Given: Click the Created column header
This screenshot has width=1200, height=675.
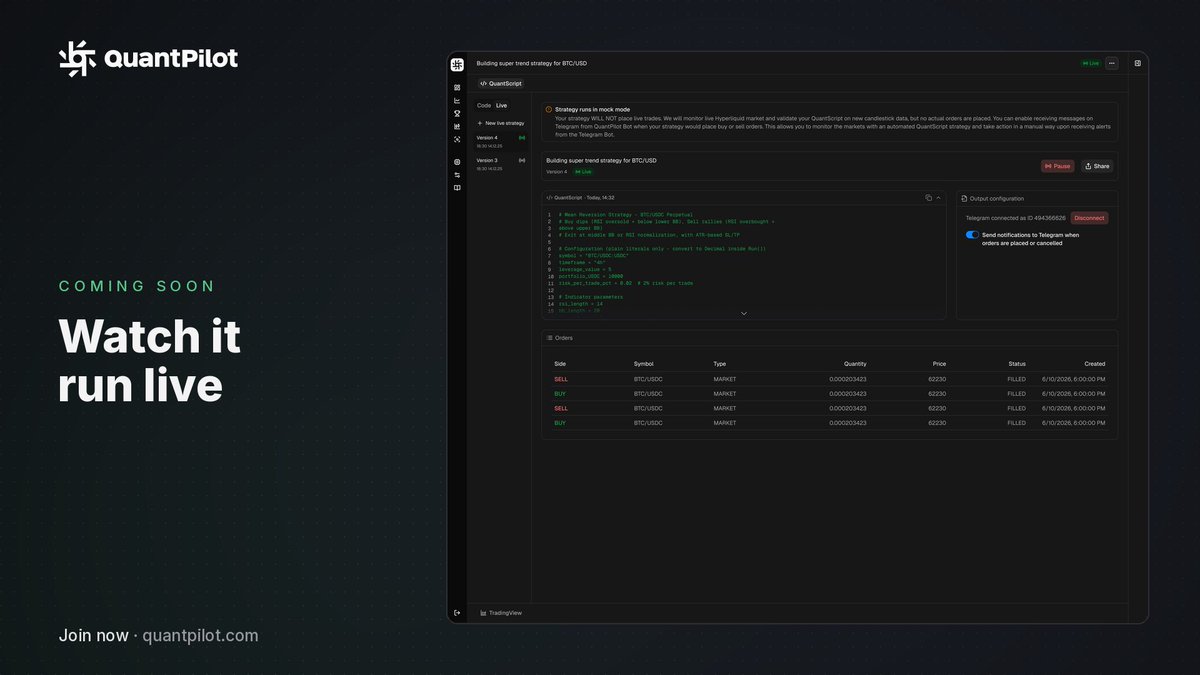Looking at the screenshot, I should pyautogui.click(x=1095, y=364).
